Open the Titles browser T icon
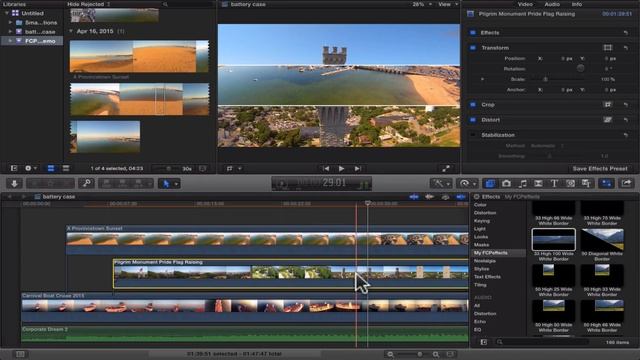Screen dimensions: 640x360 [x=554, y=184]
